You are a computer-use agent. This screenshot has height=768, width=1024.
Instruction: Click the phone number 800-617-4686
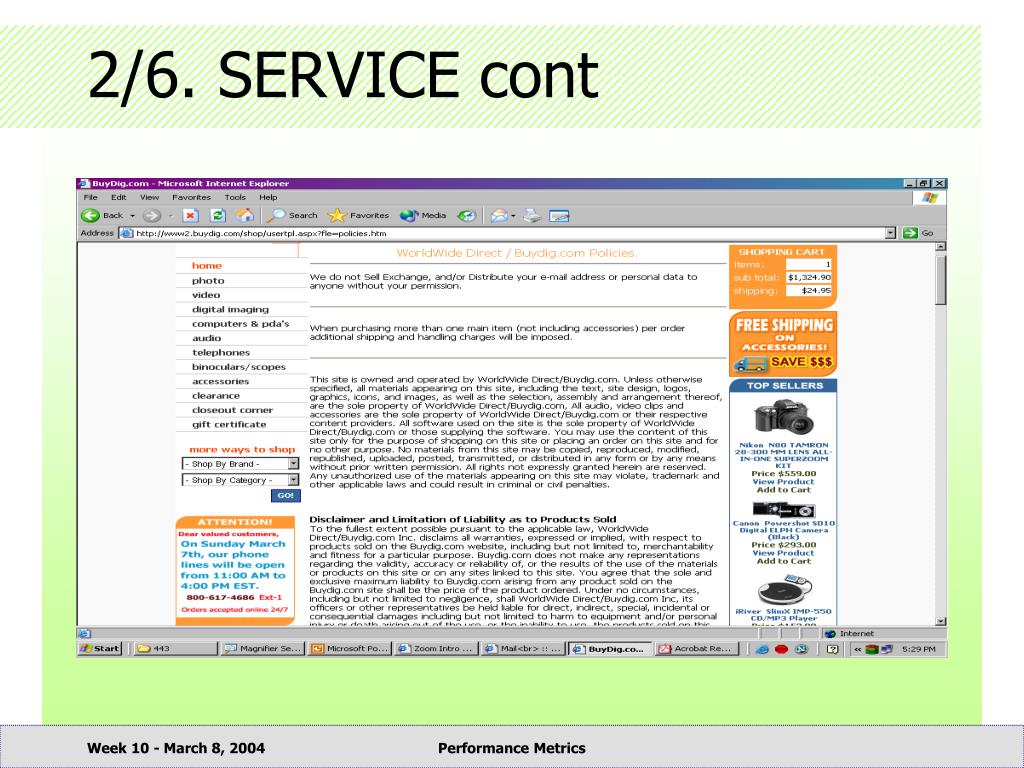pyautogui.click(x=220, y=598)
